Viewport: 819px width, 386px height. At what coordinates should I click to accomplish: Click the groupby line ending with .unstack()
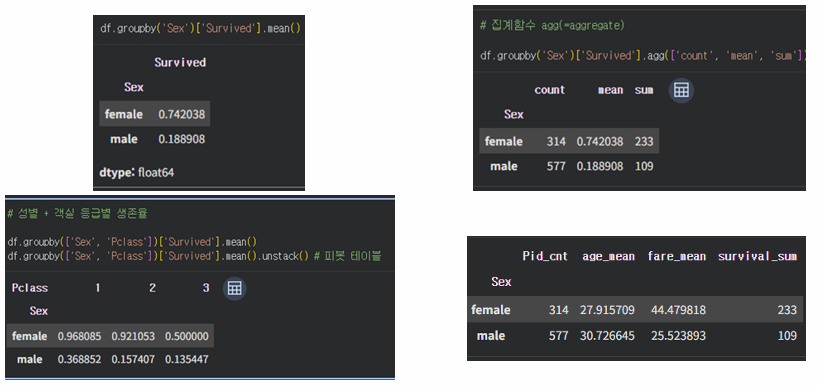pos(194,256)
